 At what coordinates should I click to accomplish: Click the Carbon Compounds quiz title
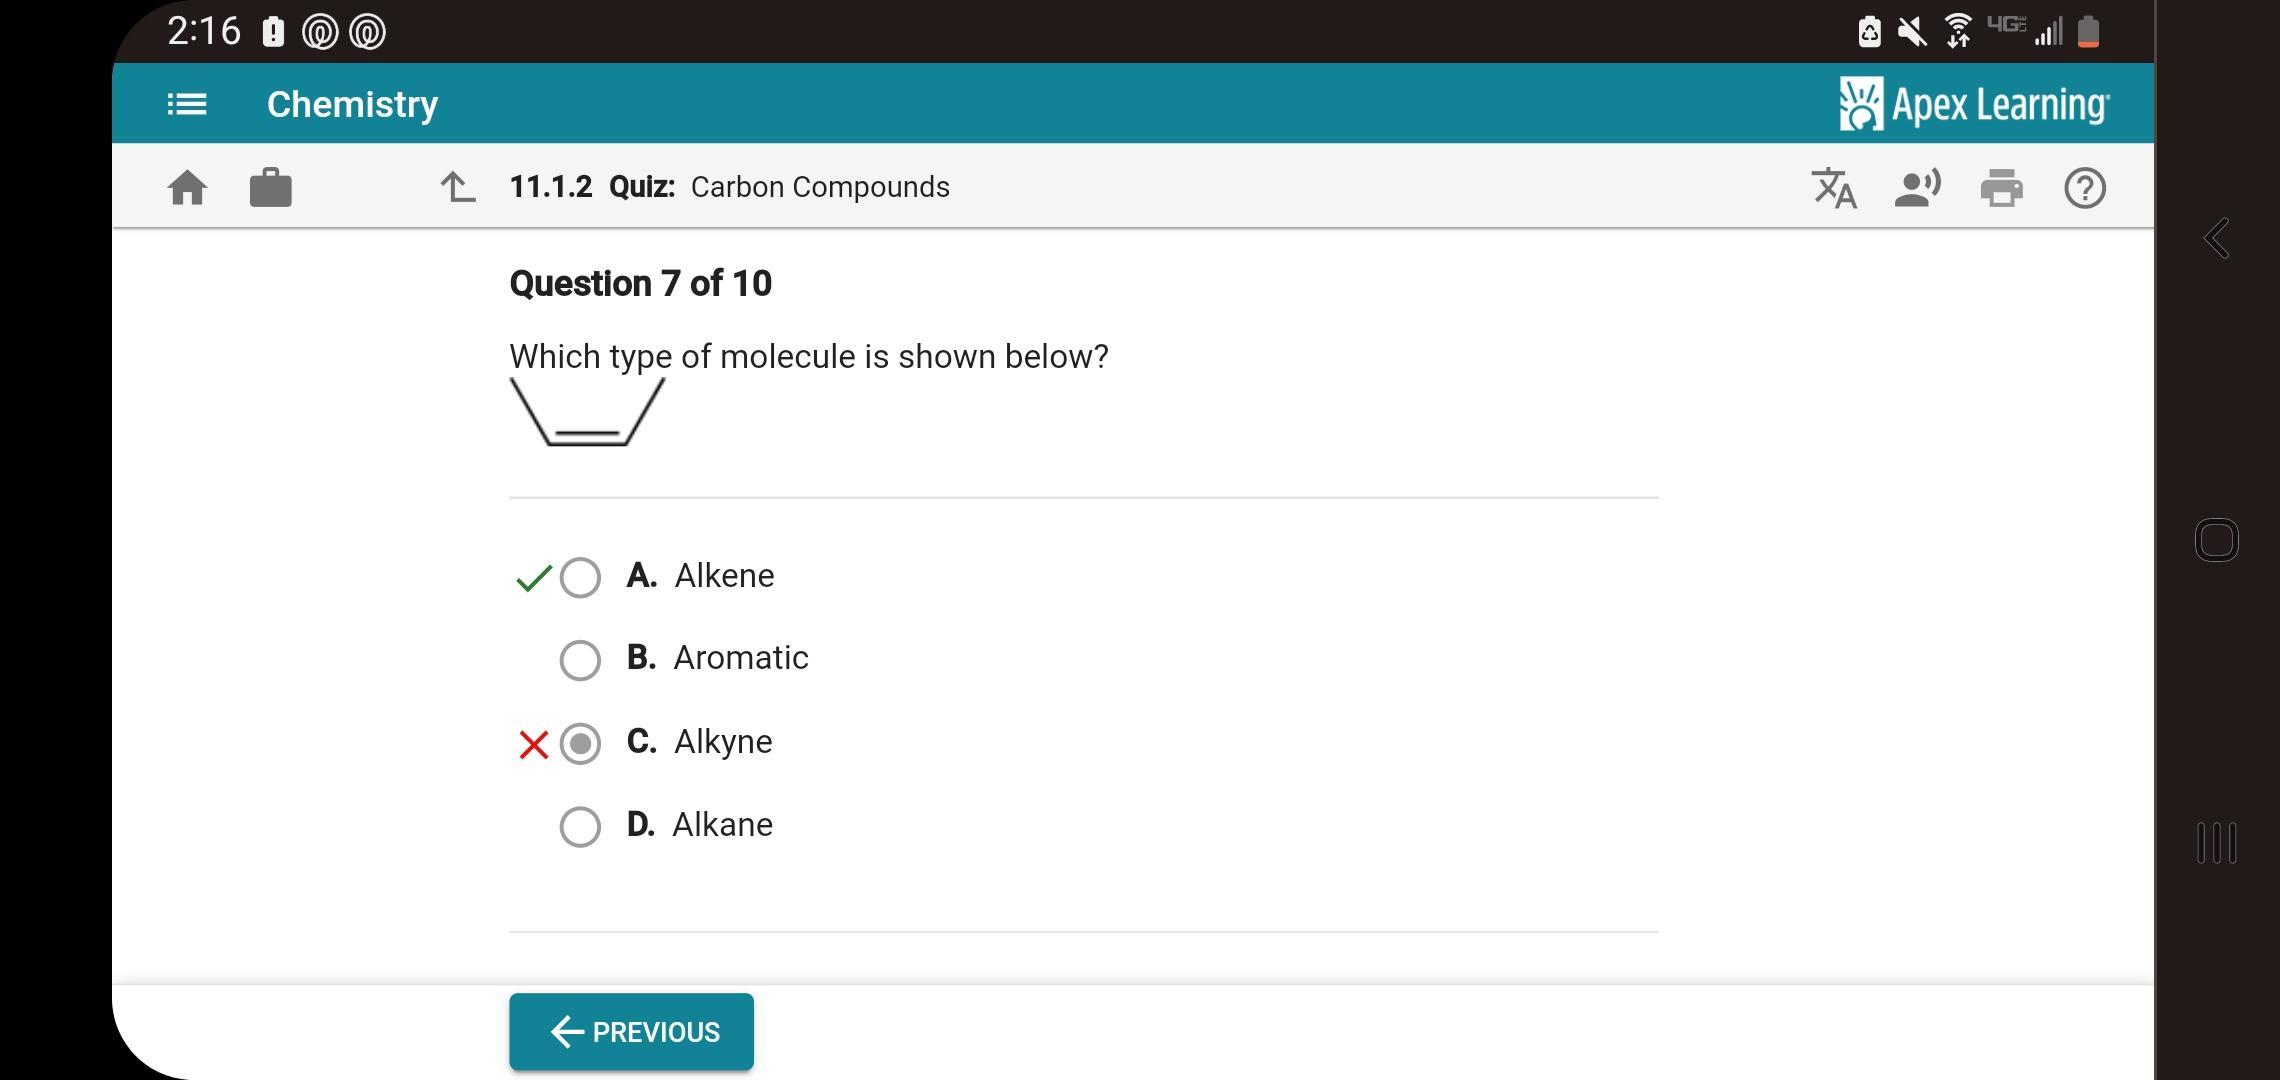pyautogui.click(x=820, y=187)
